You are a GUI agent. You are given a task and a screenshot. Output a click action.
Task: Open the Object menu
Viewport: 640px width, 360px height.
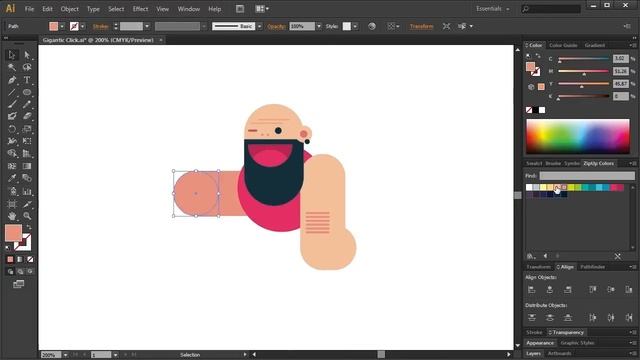point(70,9)
